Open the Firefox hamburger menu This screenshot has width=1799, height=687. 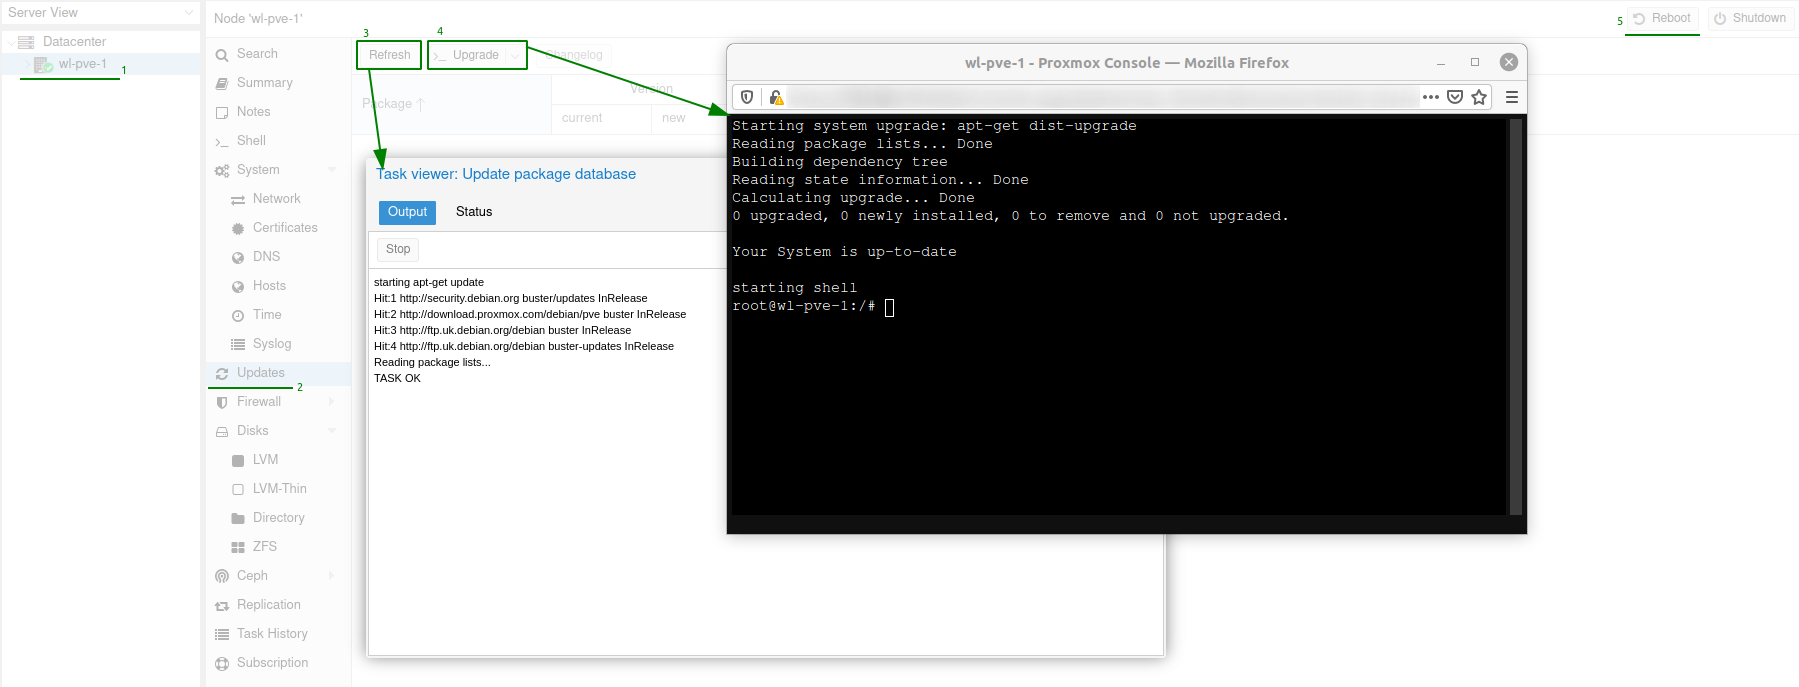point(1512,97)
